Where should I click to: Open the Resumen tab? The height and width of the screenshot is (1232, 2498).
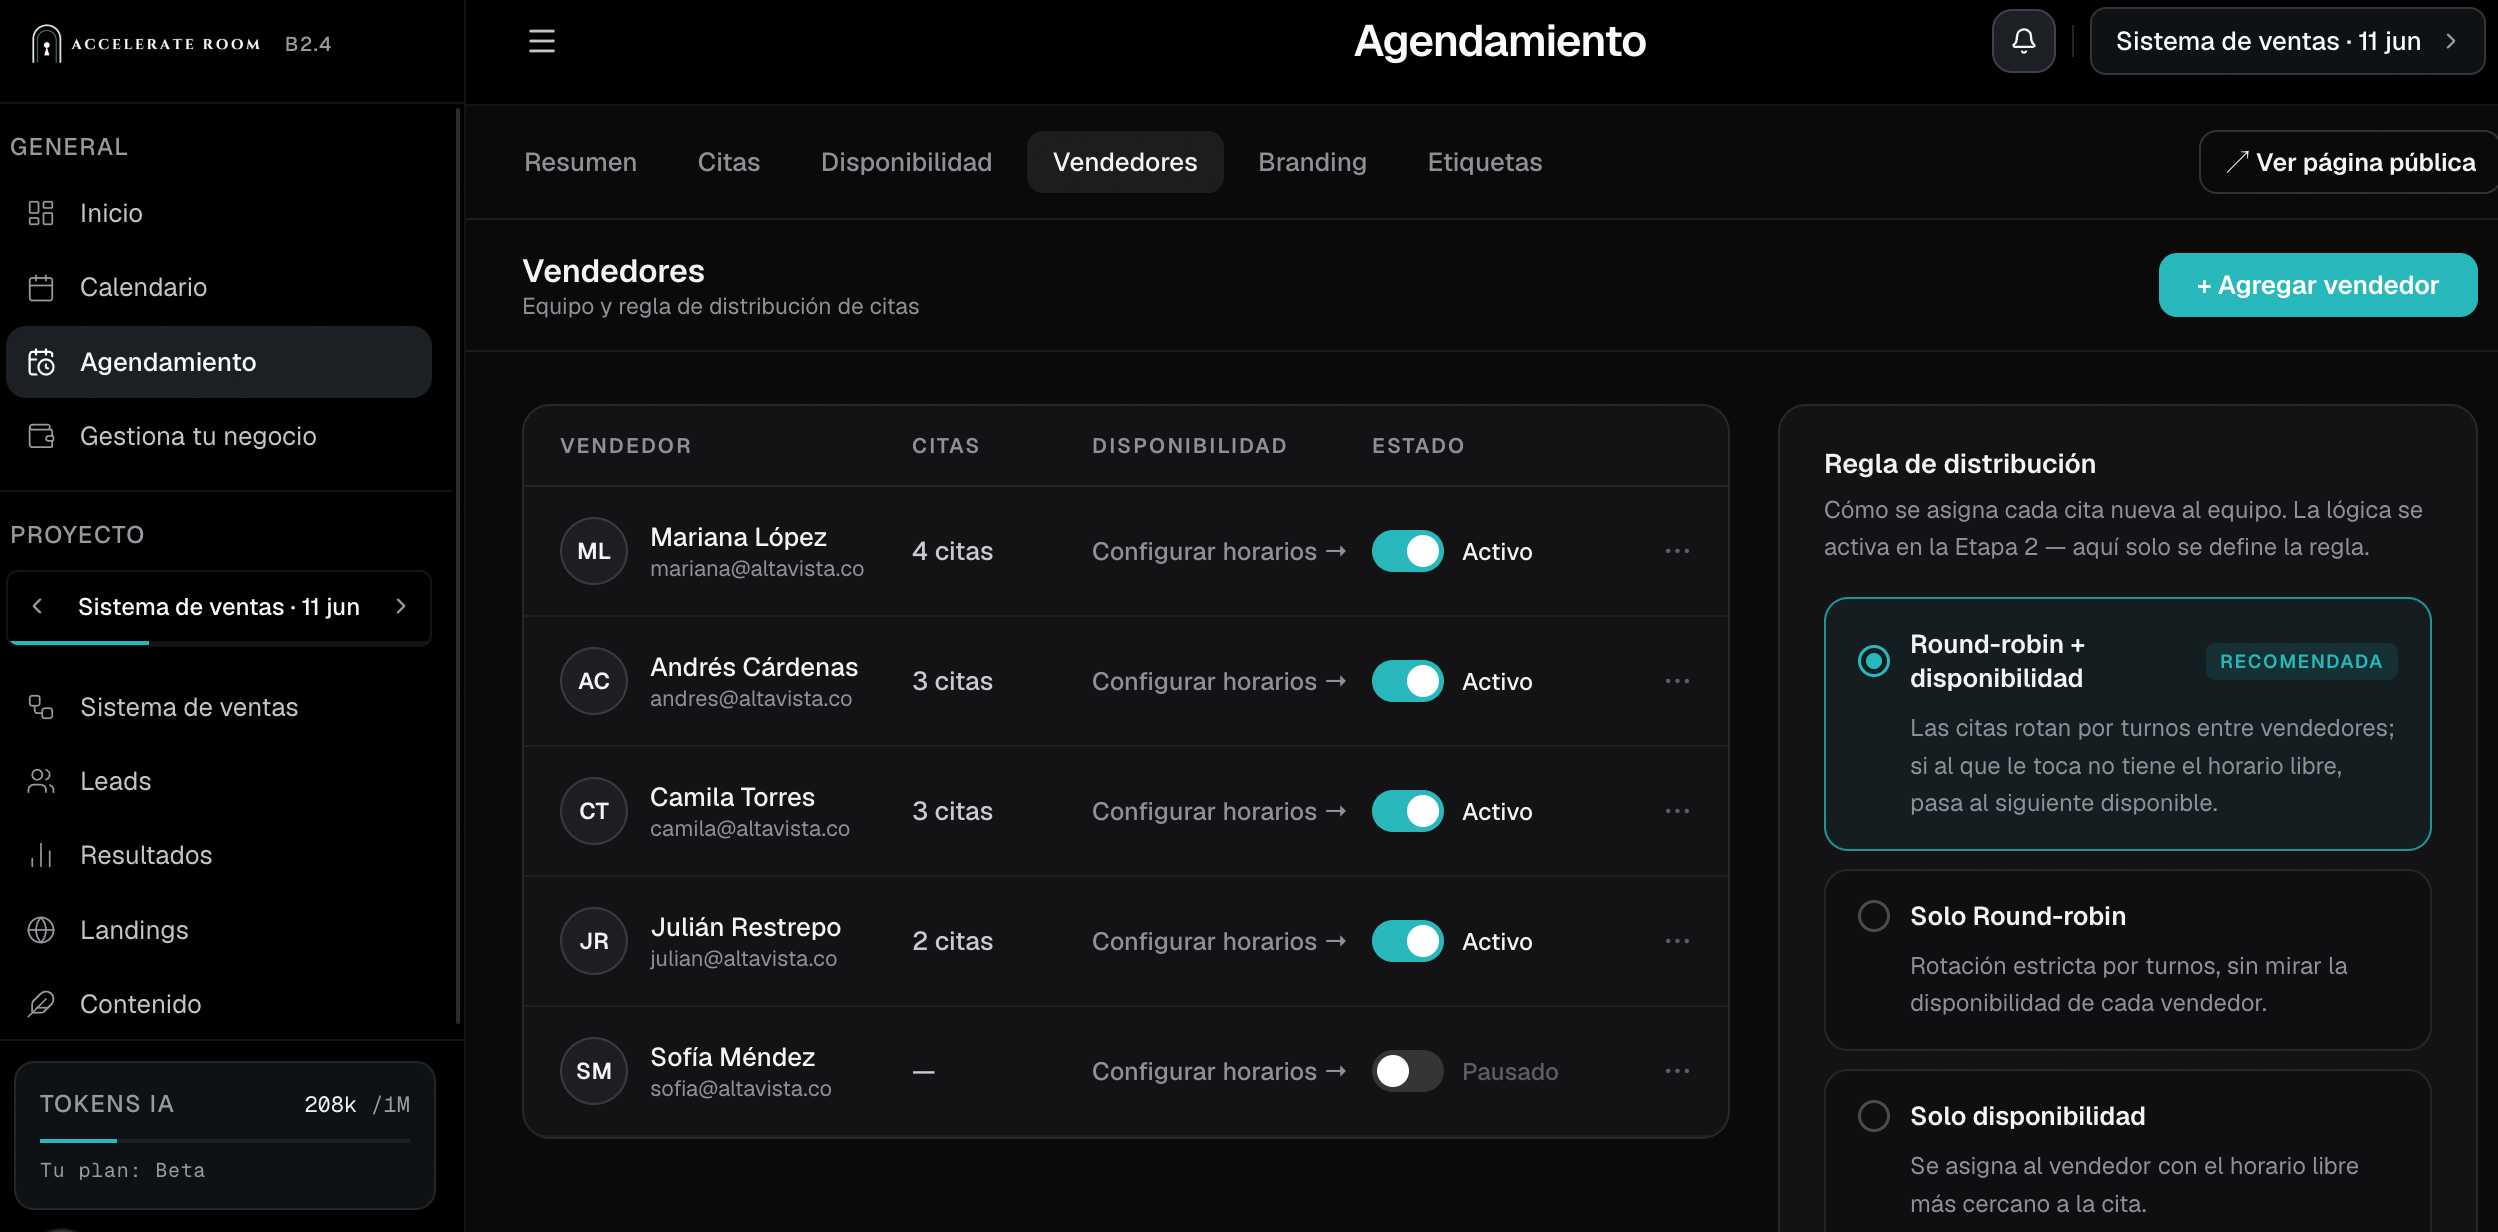580,162
